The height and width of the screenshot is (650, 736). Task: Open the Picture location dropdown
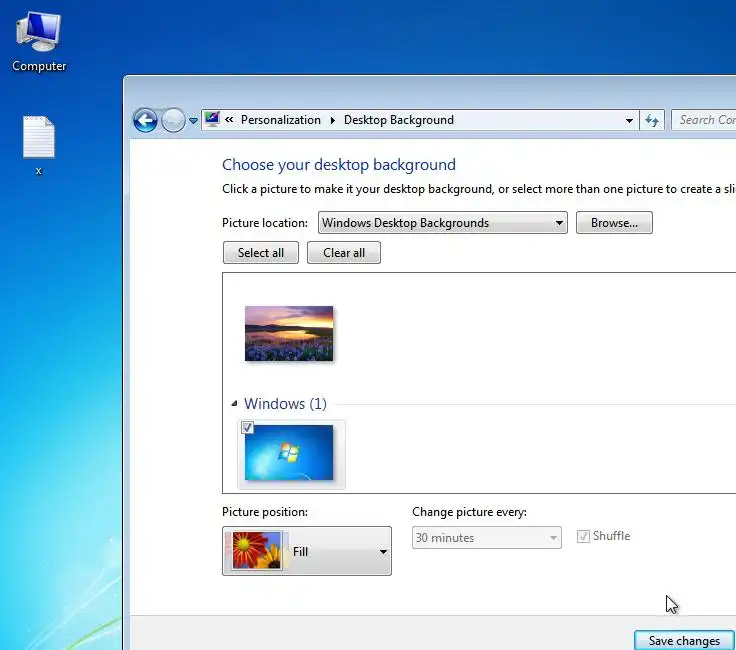point(443,222)
